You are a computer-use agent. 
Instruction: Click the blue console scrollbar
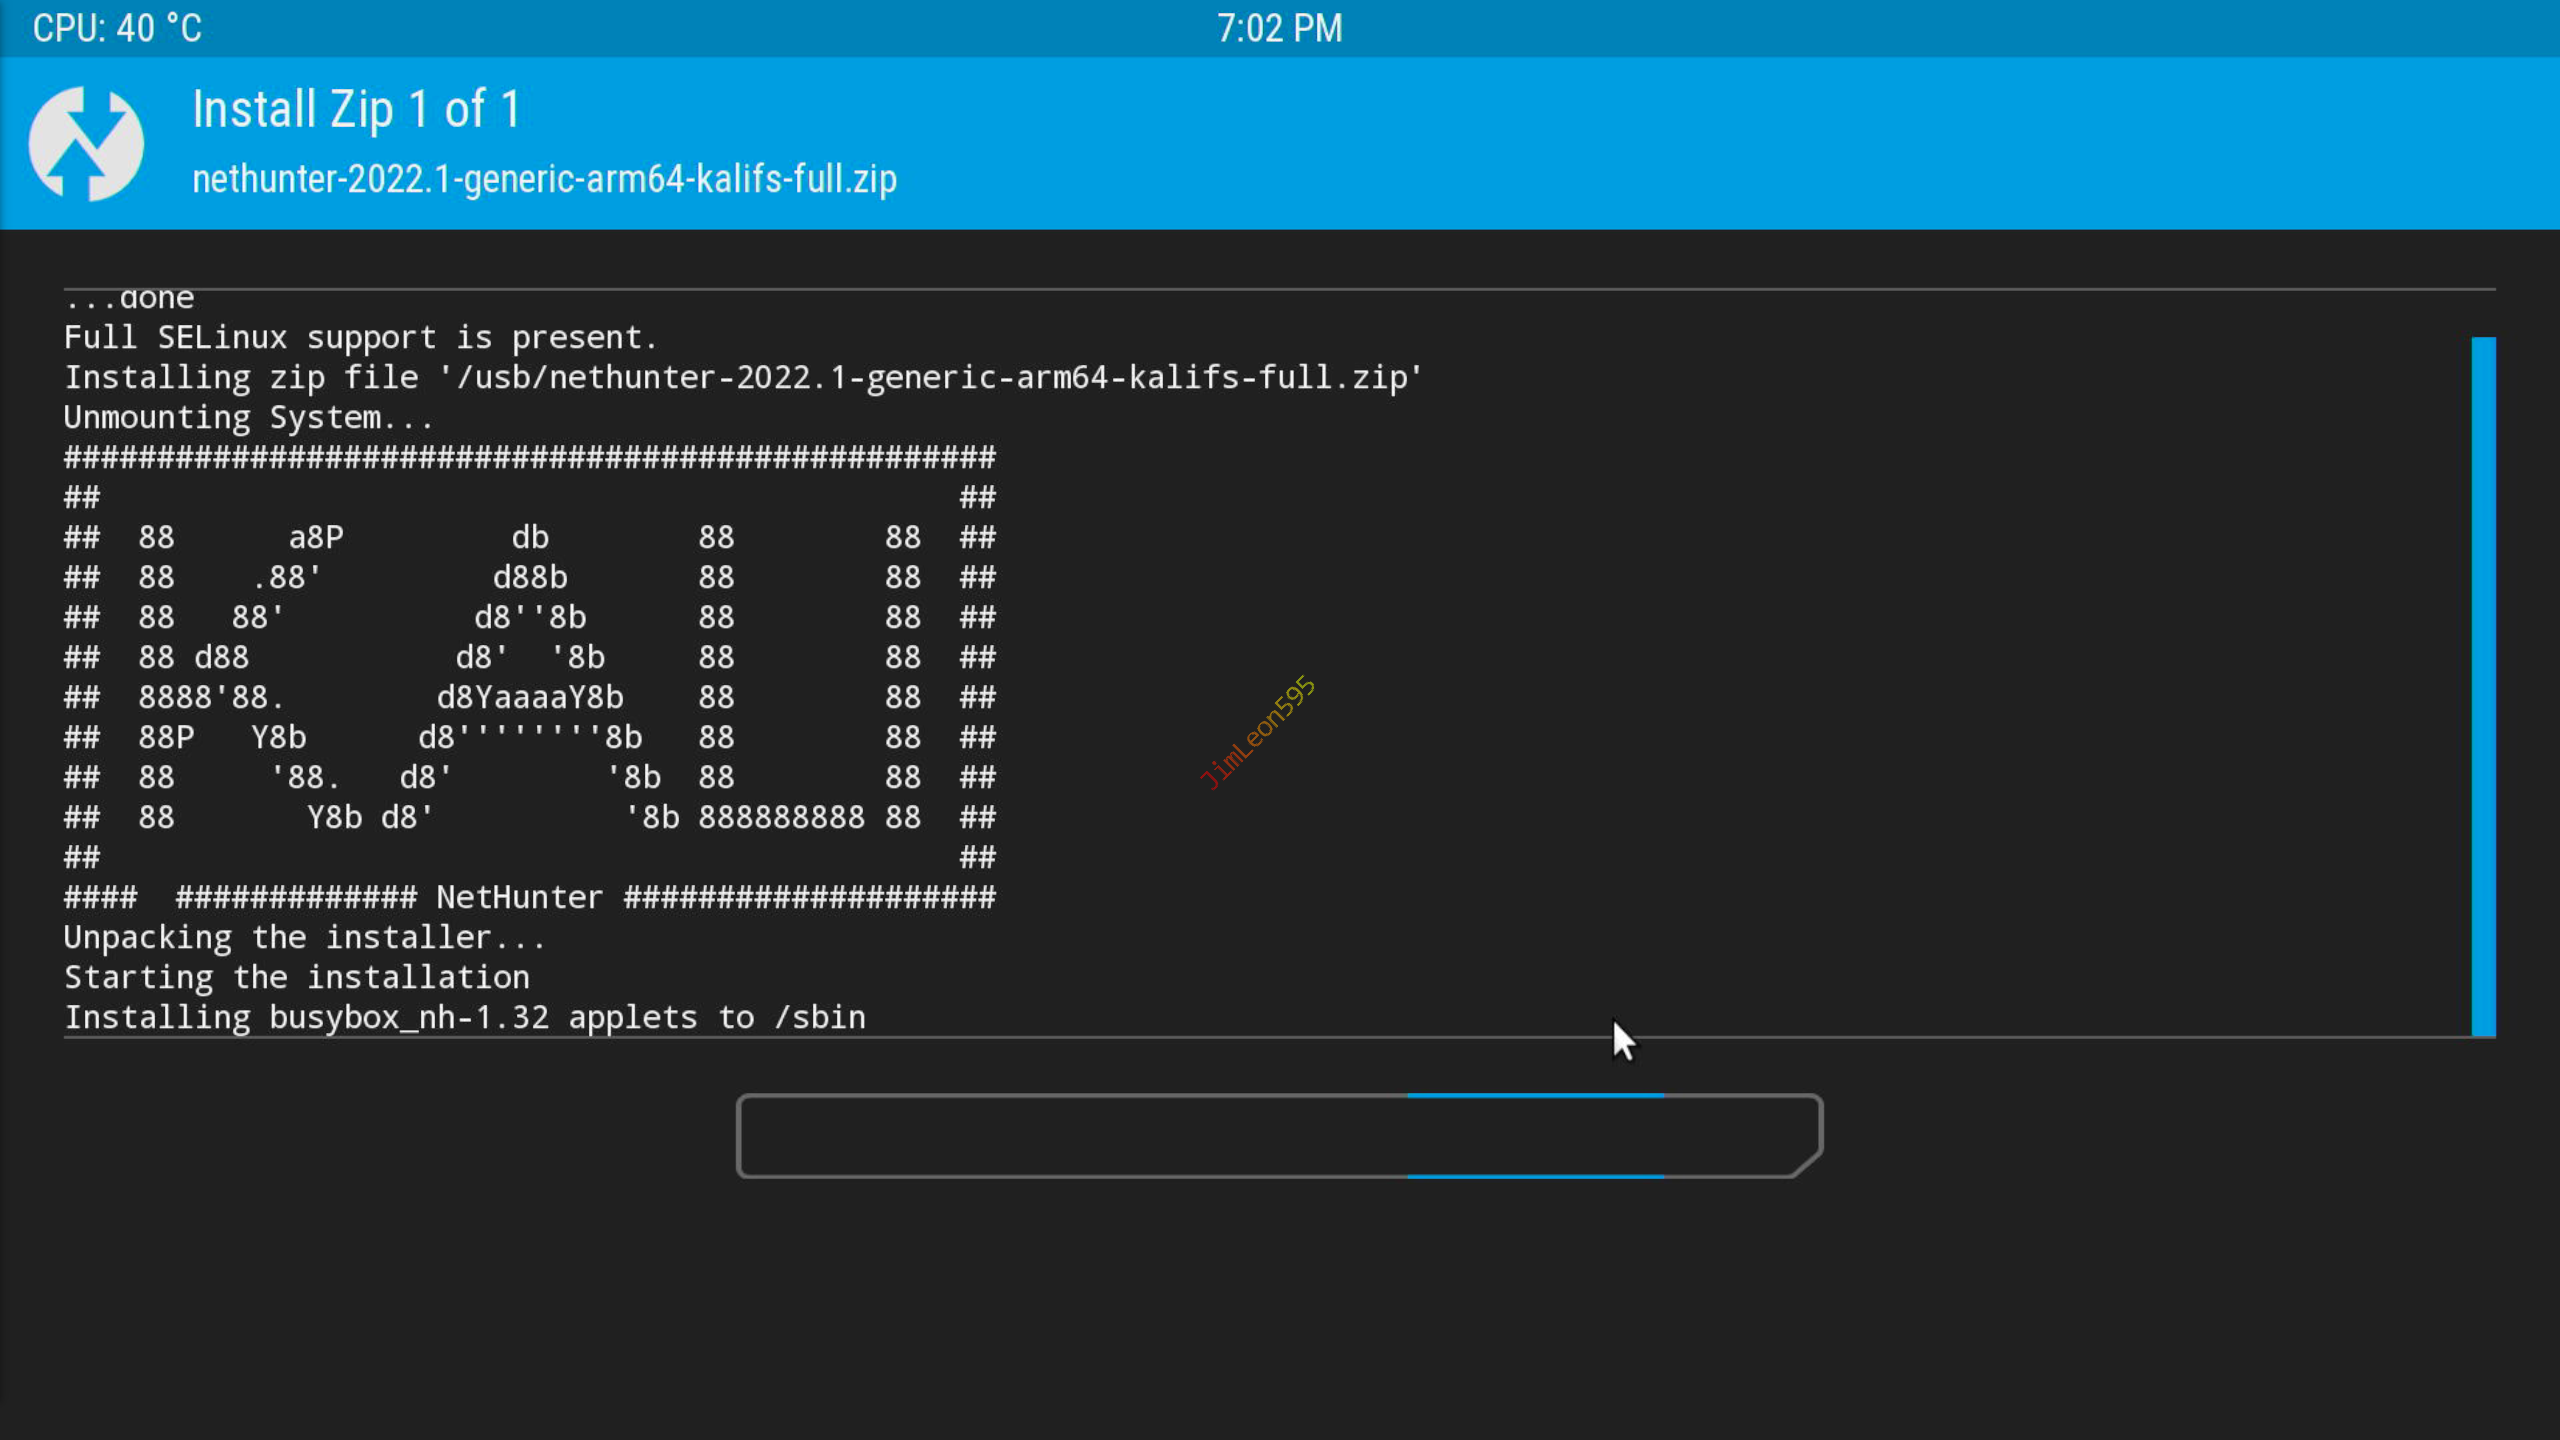[x=2483, y=686]
